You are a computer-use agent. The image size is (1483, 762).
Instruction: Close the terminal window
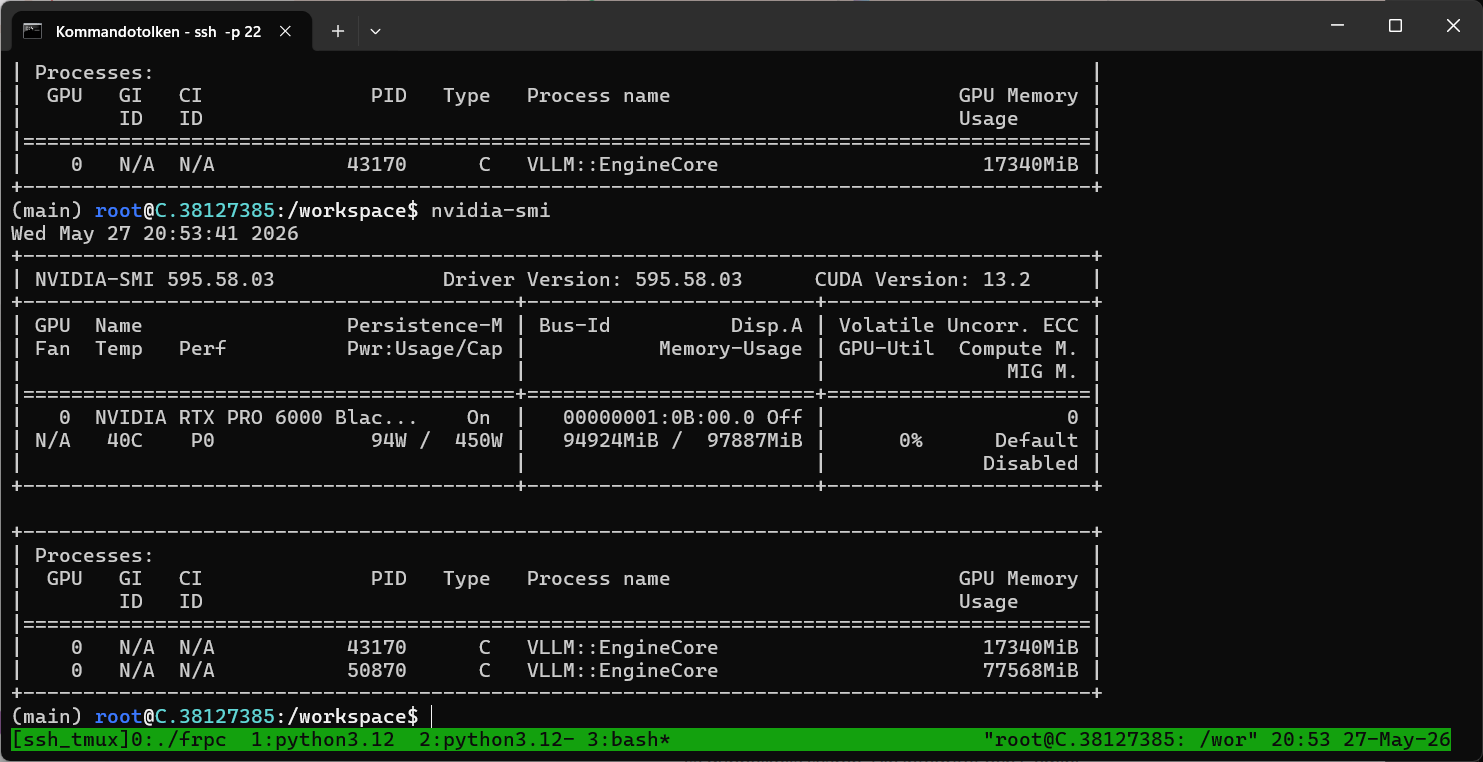(x=1453, y=26)
